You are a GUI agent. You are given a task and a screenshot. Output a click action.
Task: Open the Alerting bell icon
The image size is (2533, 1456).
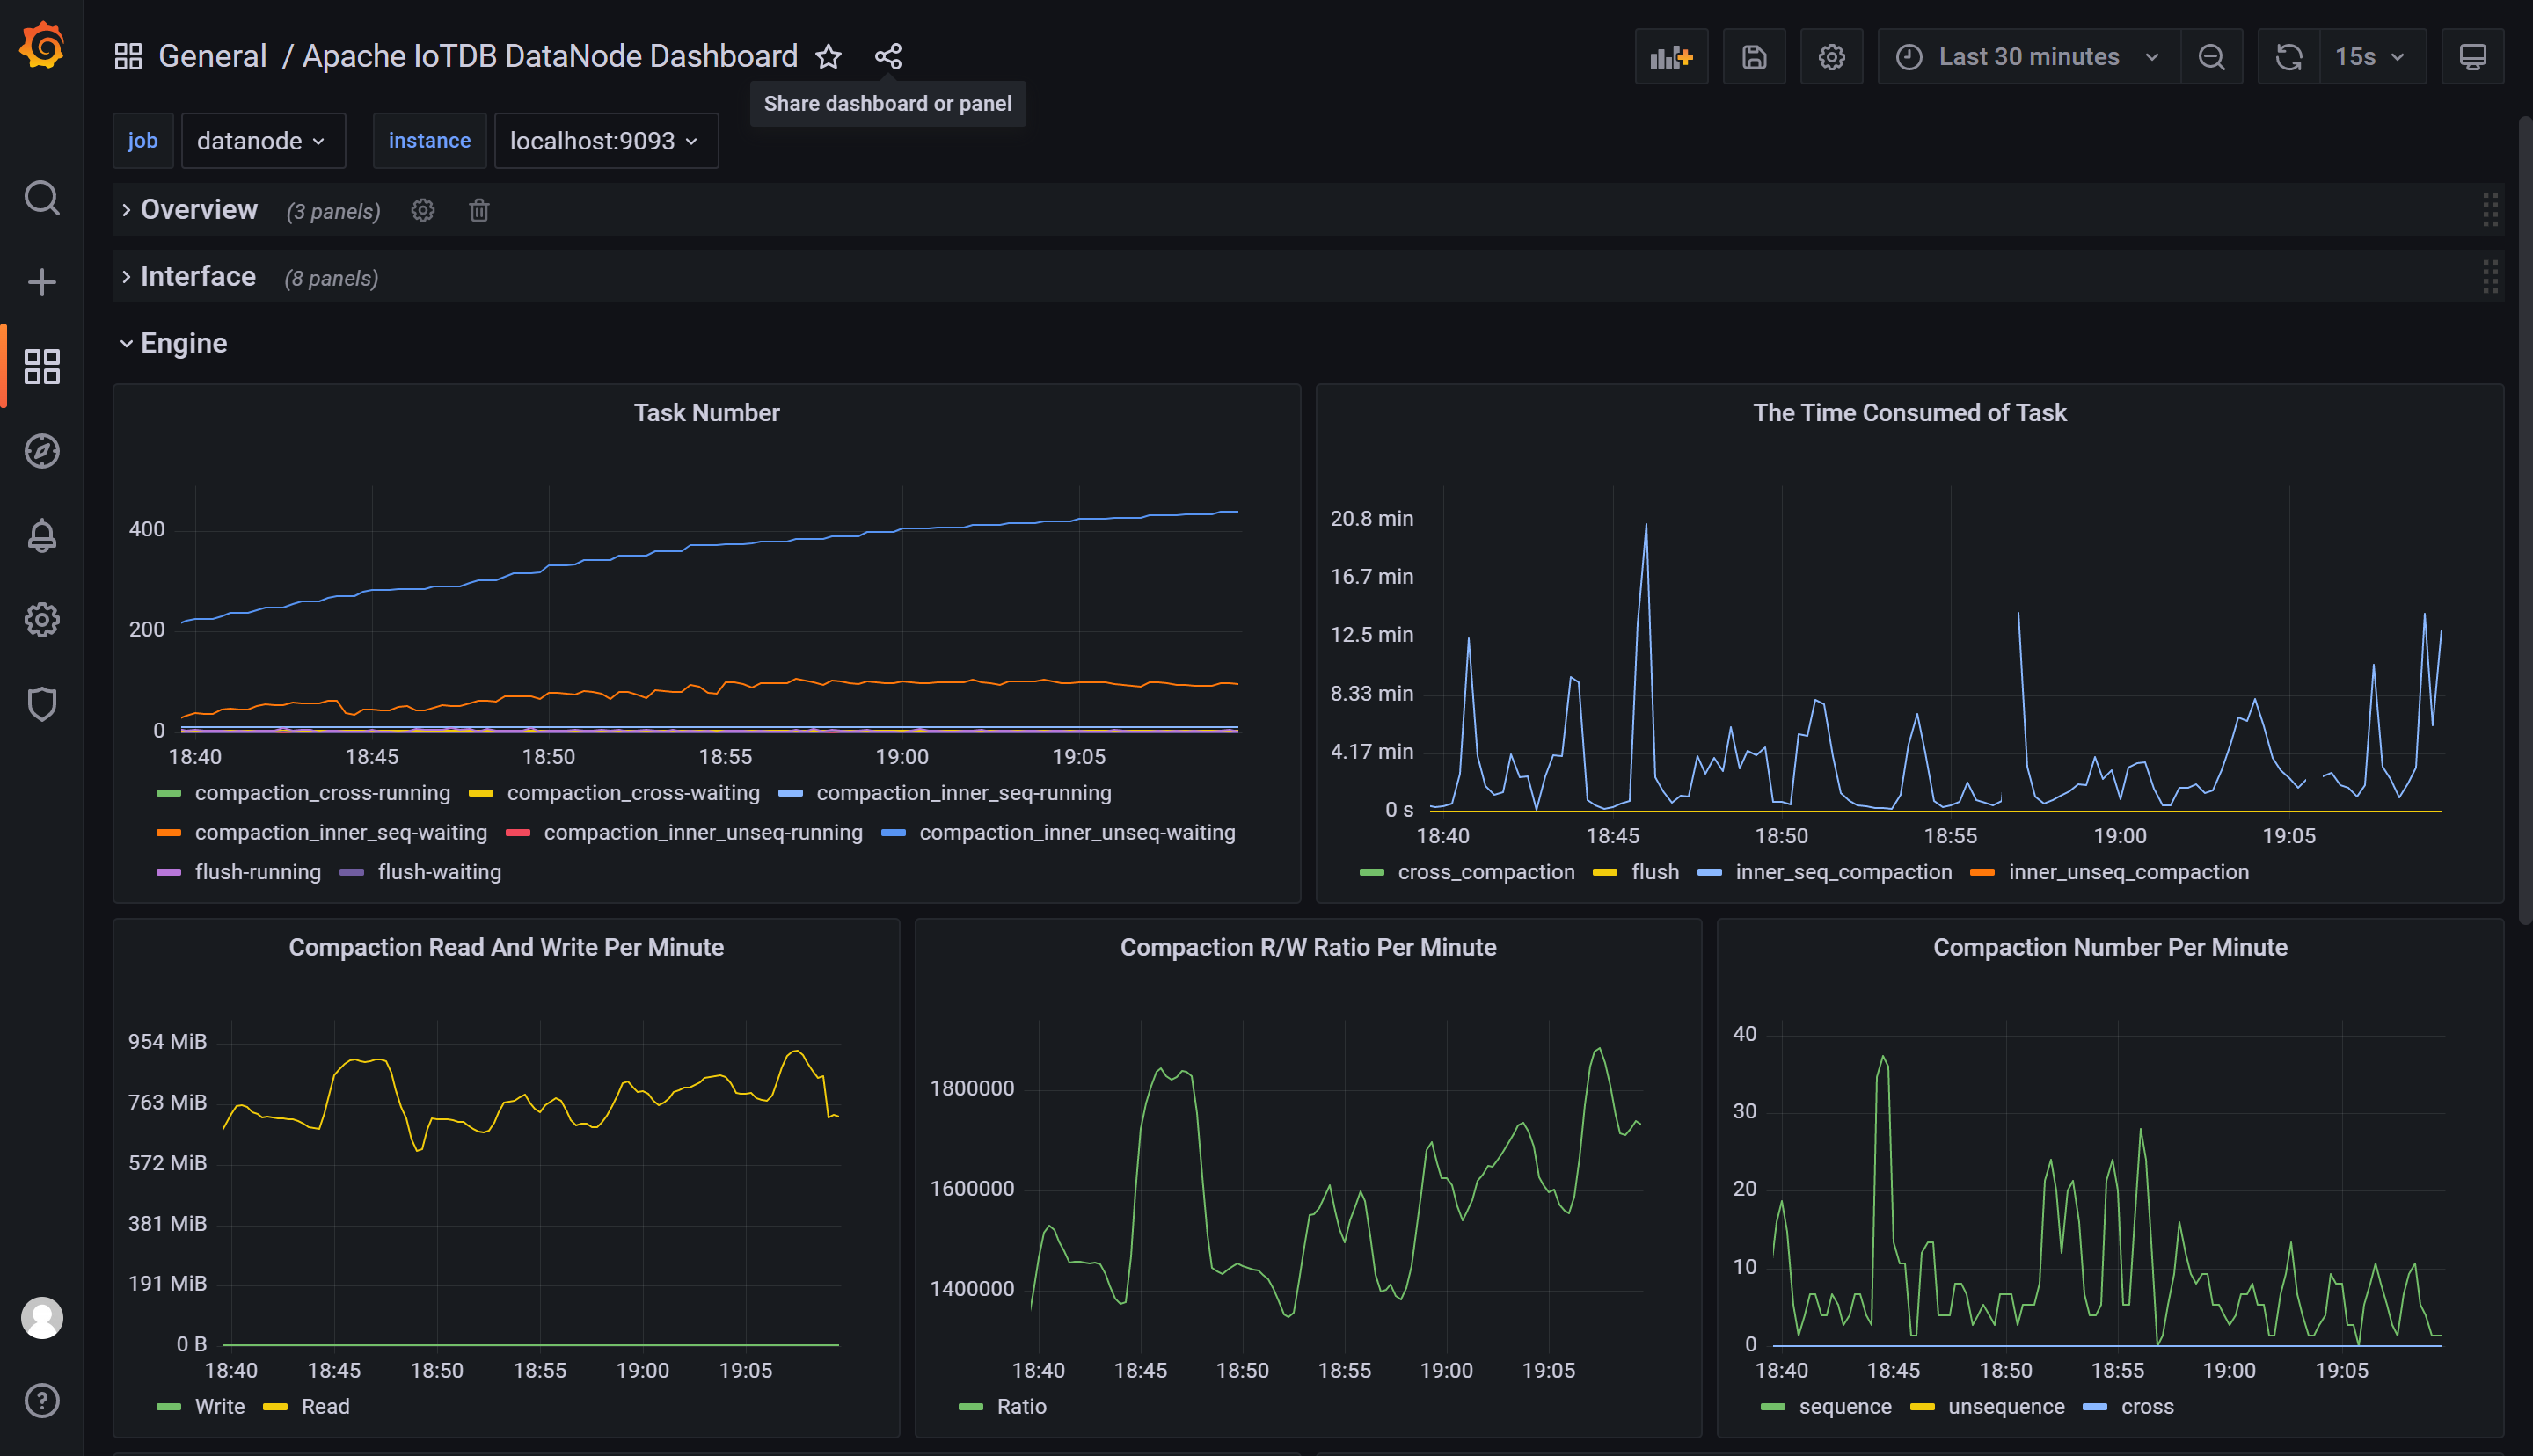click(x=42, y=535)
